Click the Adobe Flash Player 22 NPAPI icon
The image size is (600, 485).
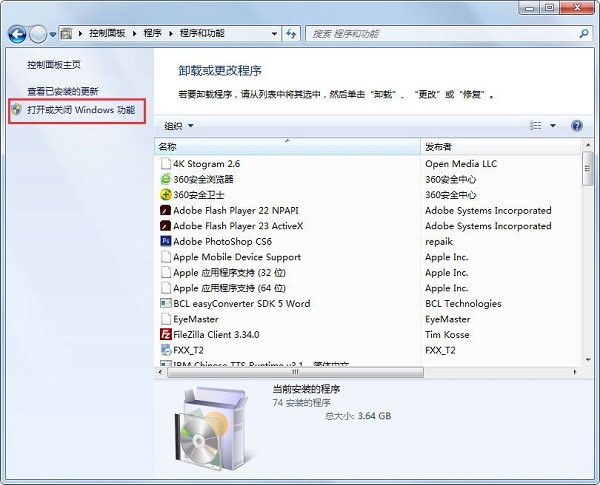[165, 210]
